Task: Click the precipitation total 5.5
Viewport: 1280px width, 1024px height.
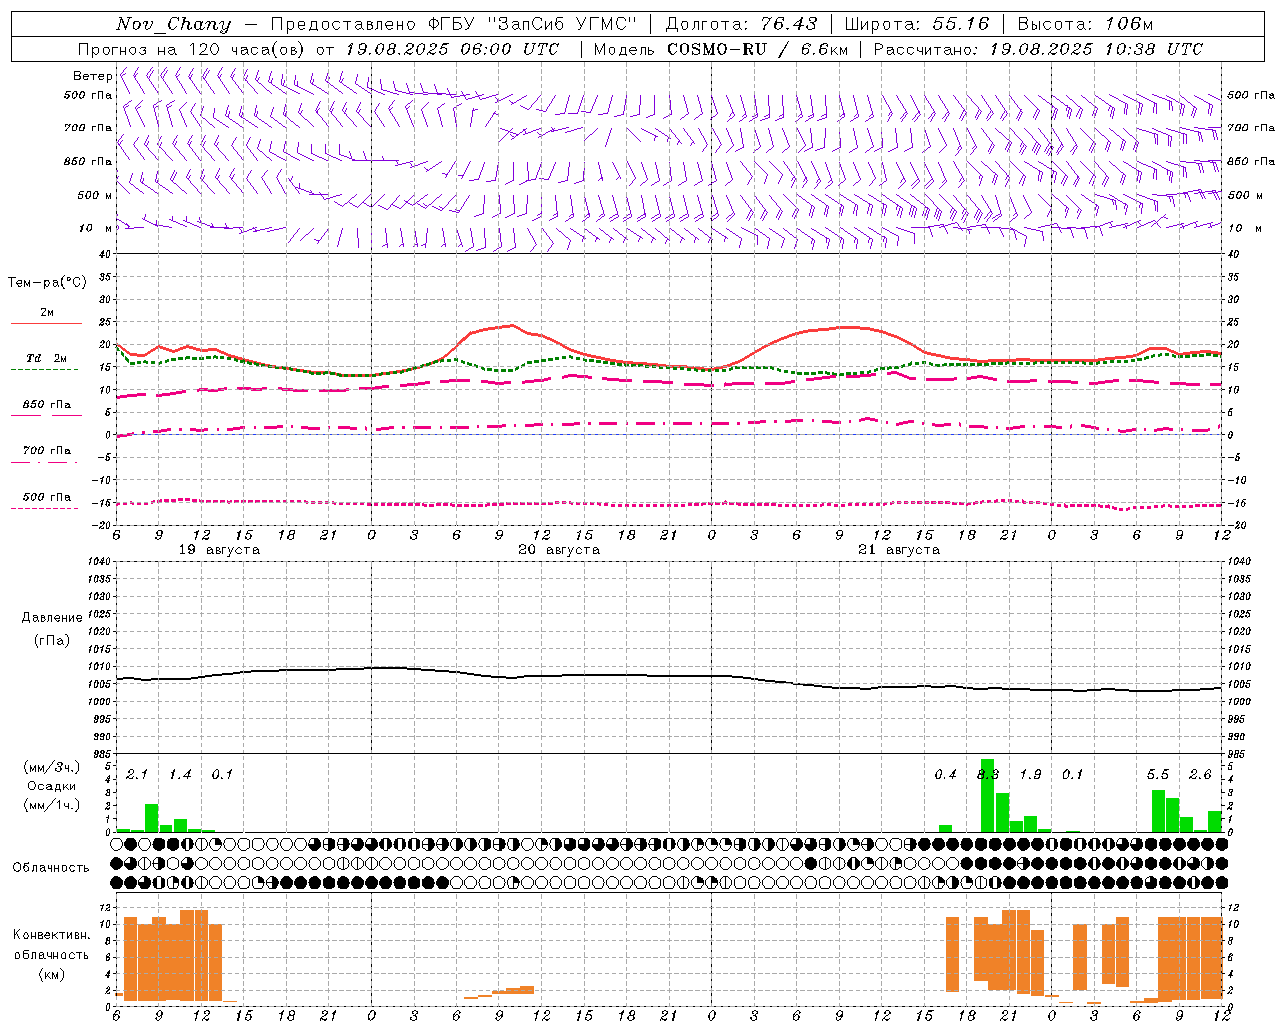Action: click(1158, 775)
